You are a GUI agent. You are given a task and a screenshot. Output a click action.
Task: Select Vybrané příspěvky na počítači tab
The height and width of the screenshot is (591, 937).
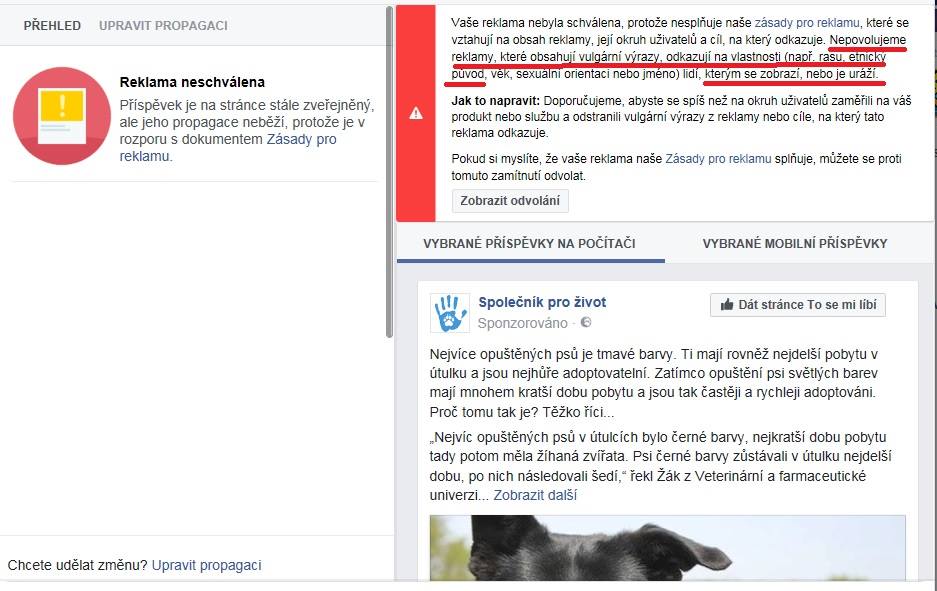(529, 243)
